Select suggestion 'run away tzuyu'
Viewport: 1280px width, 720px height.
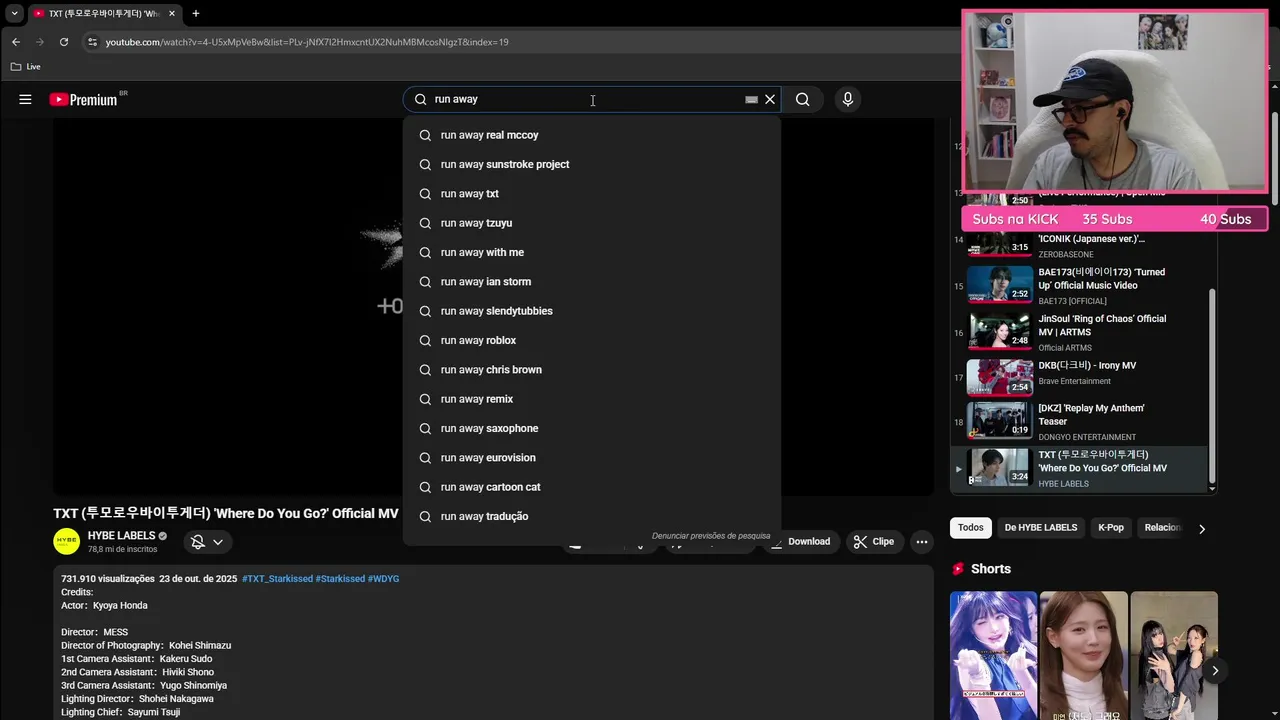(x=592, y=223)
